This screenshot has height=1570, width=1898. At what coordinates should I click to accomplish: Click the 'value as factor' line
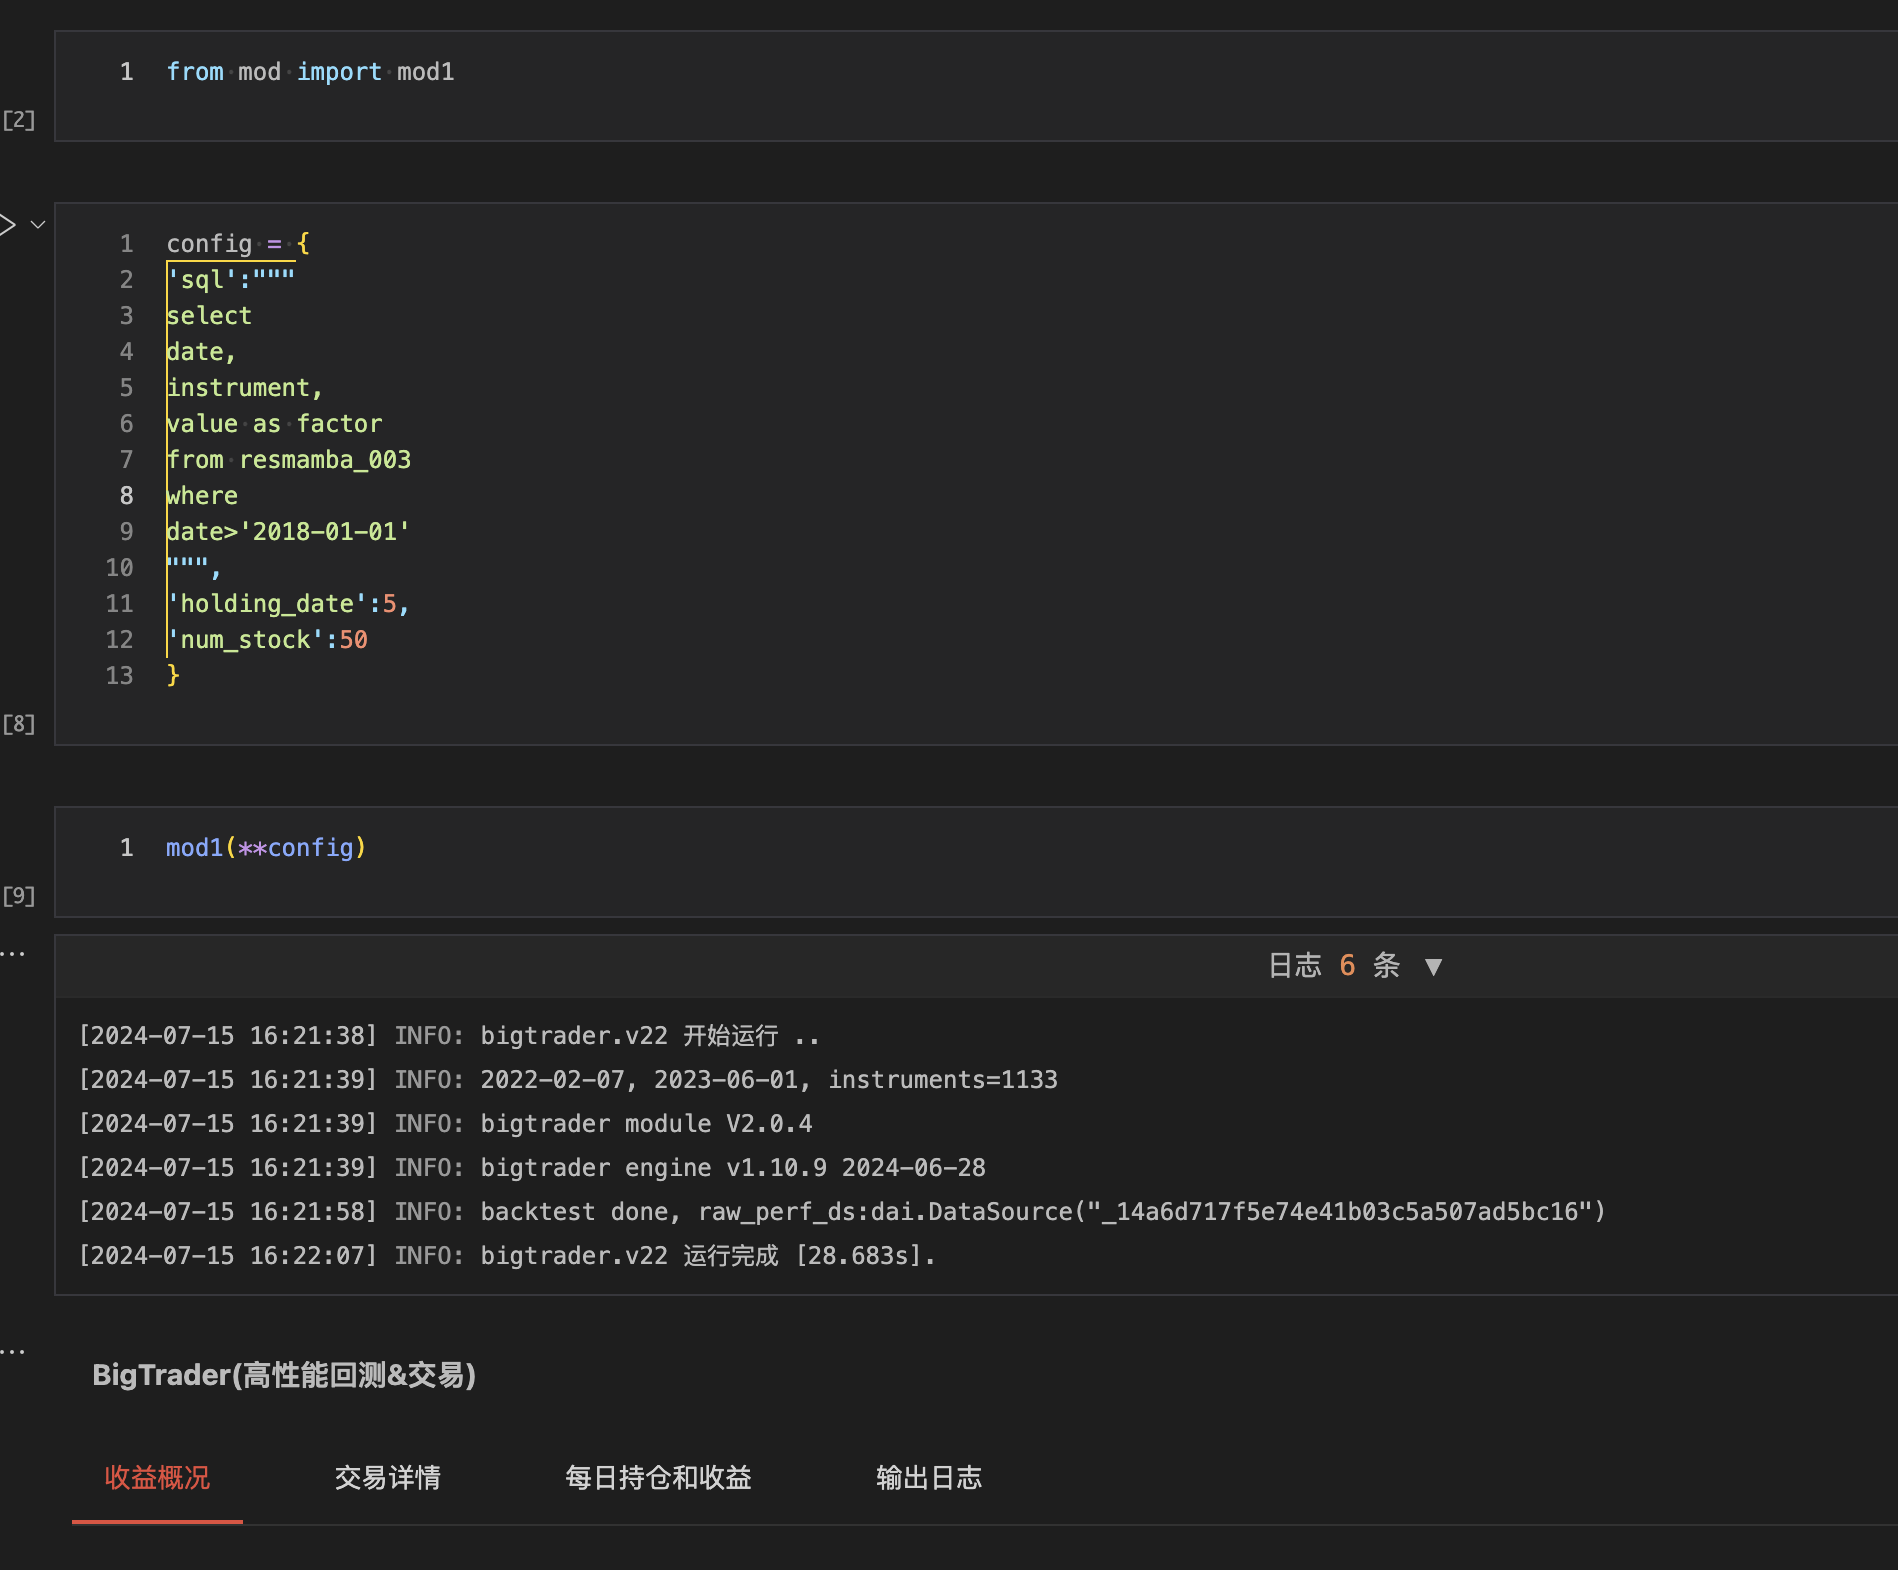(x=274, y=424)
